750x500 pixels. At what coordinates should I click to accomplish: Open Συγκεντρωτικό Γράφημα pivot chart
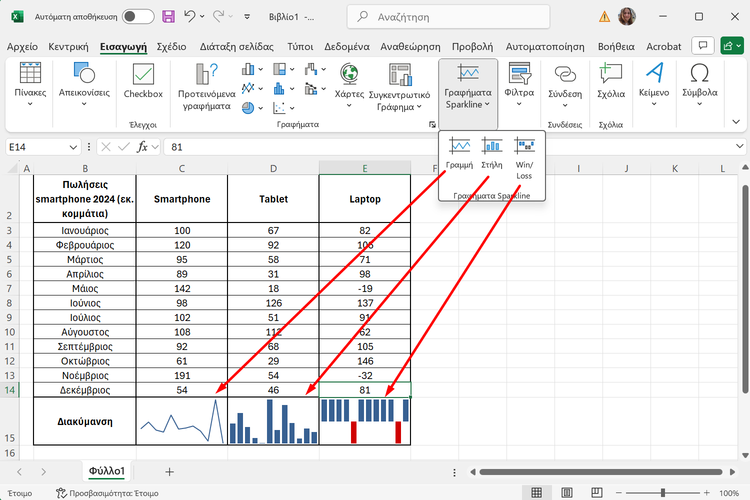pyautogui.click(x=400, y=87)
